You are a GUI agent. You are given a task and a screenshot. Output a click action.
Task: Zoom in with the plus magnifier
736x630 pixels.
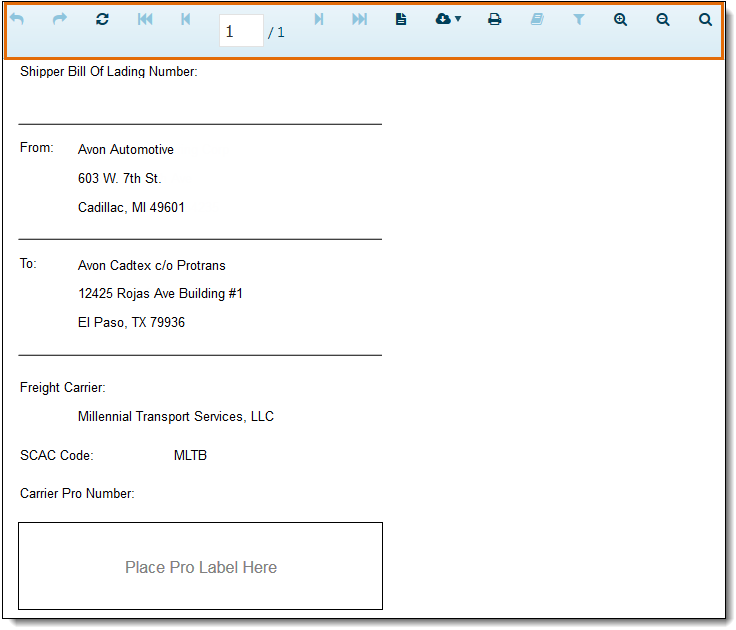pyautogui.click(x=621, y=19)
